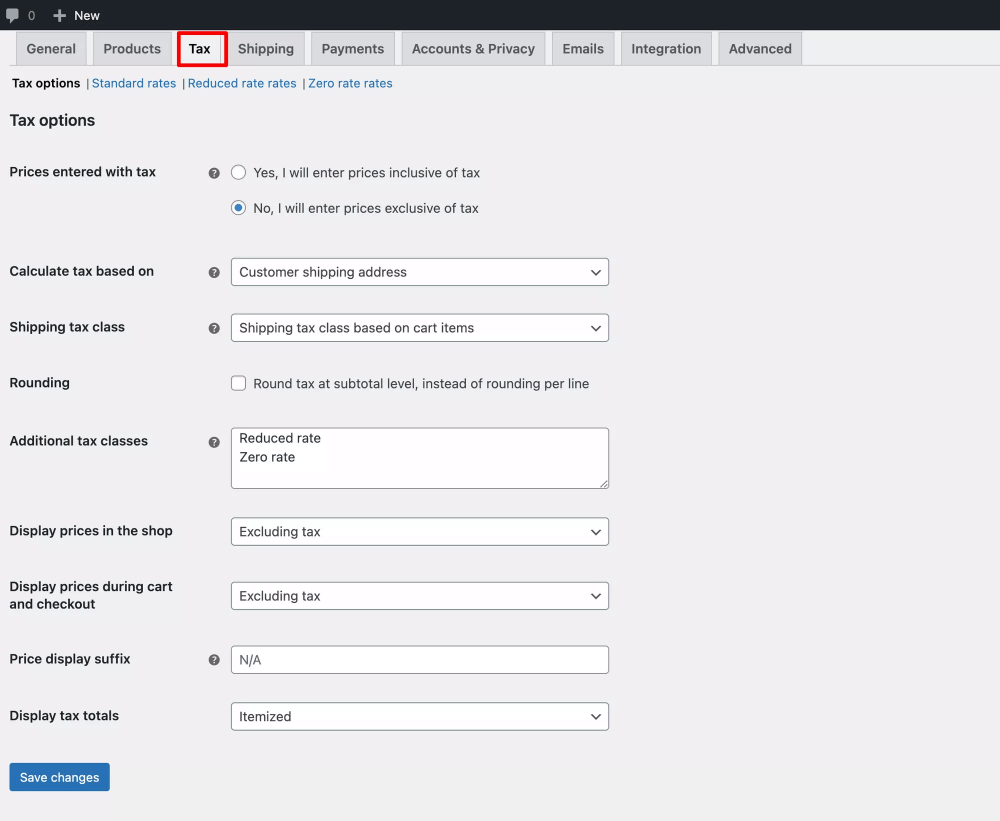
Task: Click the New label in admin bar
Action: coord(87,15)
